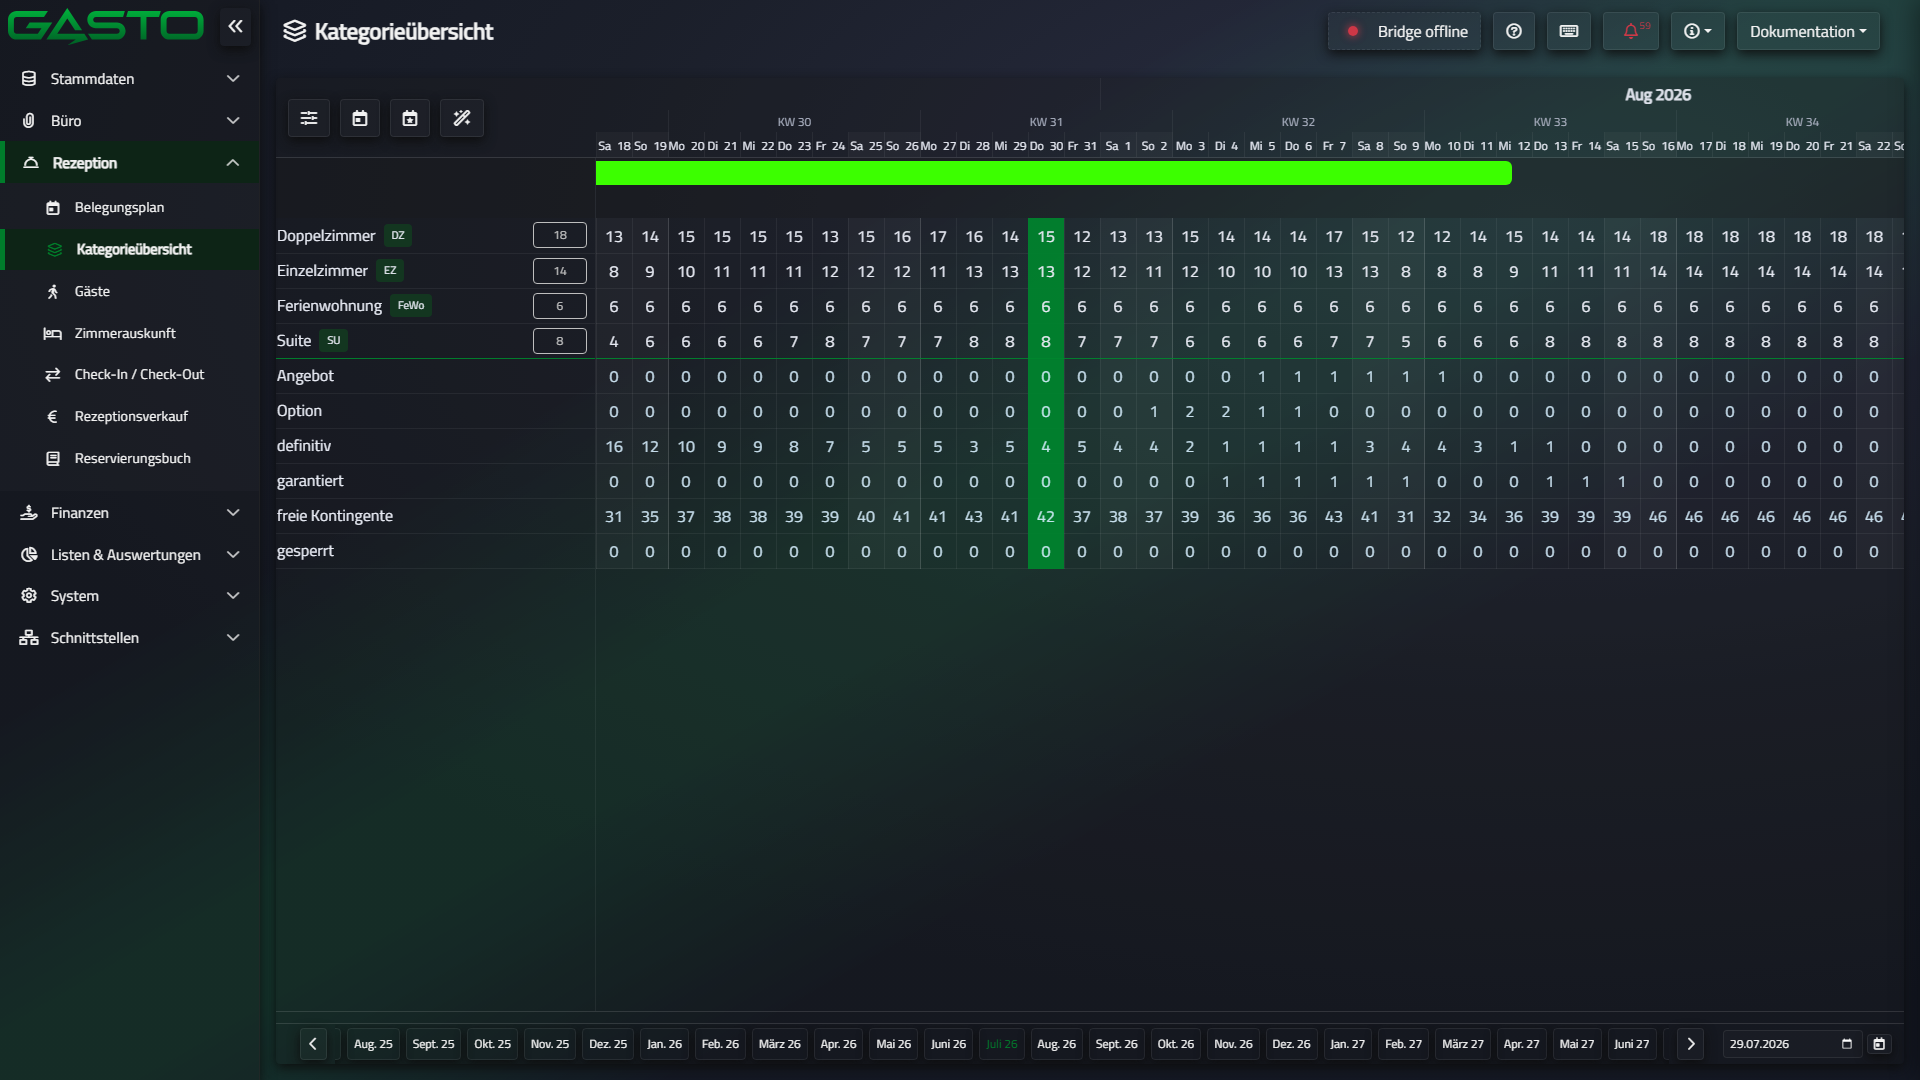Screen dimensions: 1920x1080
Task: Collapse the sidebar with the double-chevron icon
Action: point(235,27)
